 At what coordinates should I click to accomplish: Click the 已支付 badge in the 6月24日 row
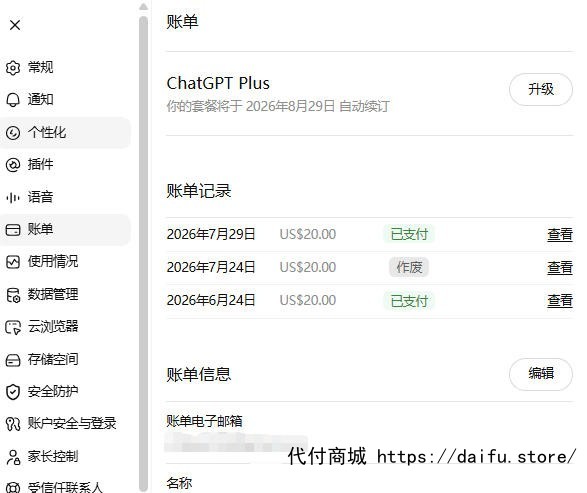click(x=409, y=301)
